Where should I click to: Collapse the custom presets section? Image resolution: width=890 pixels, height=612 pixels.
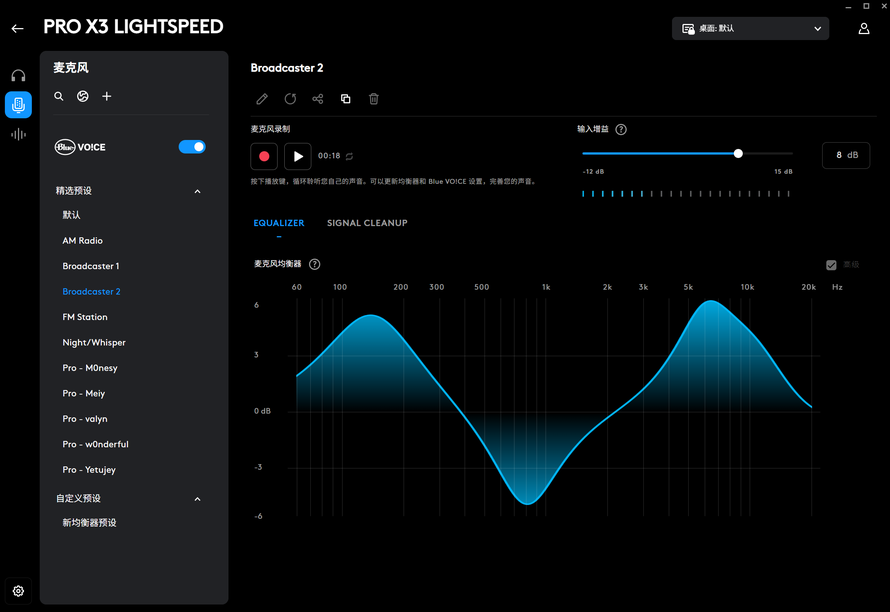(x=198, y=499)
